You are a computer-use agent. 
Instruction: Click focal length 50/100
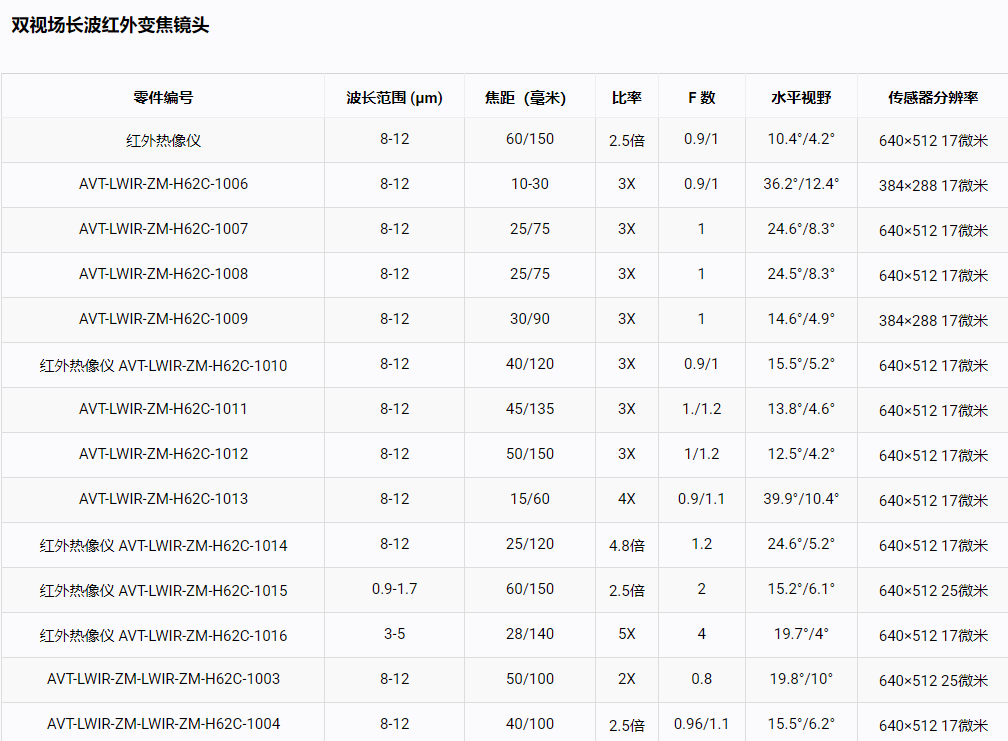click(x=530, y=679)
